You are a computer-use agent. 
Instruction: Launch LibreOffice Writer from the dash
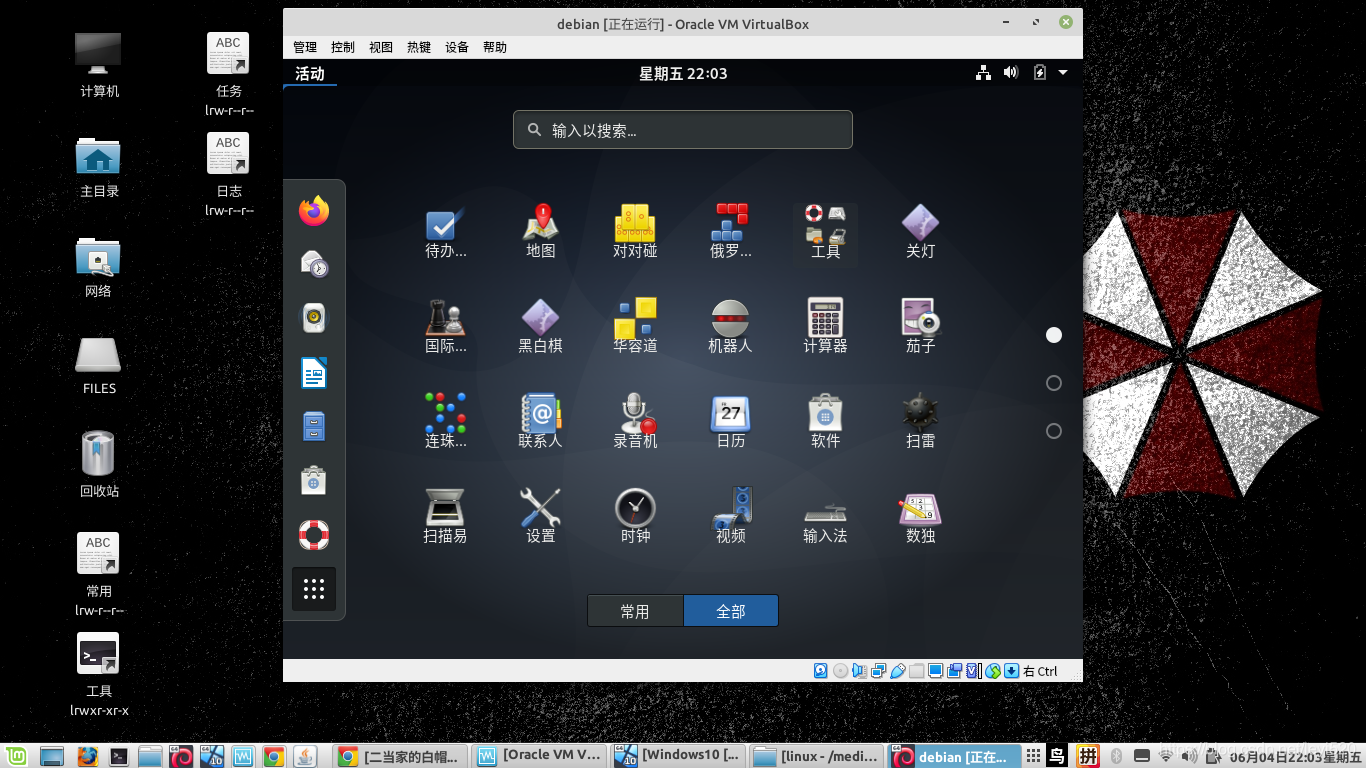point(314,373)
